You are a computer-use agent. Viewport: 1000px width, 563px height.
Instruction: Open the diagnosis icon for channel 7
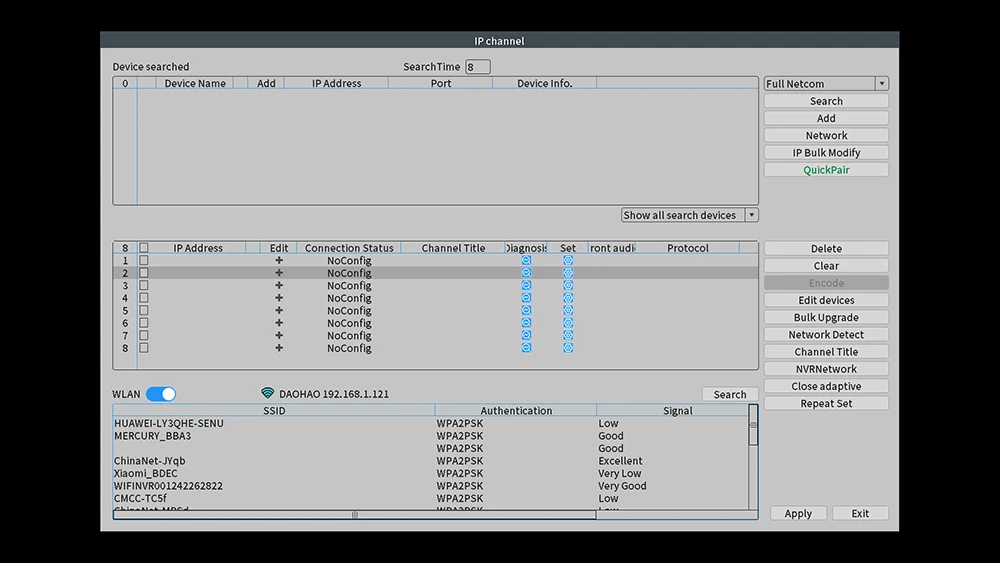tap(526, 335)
